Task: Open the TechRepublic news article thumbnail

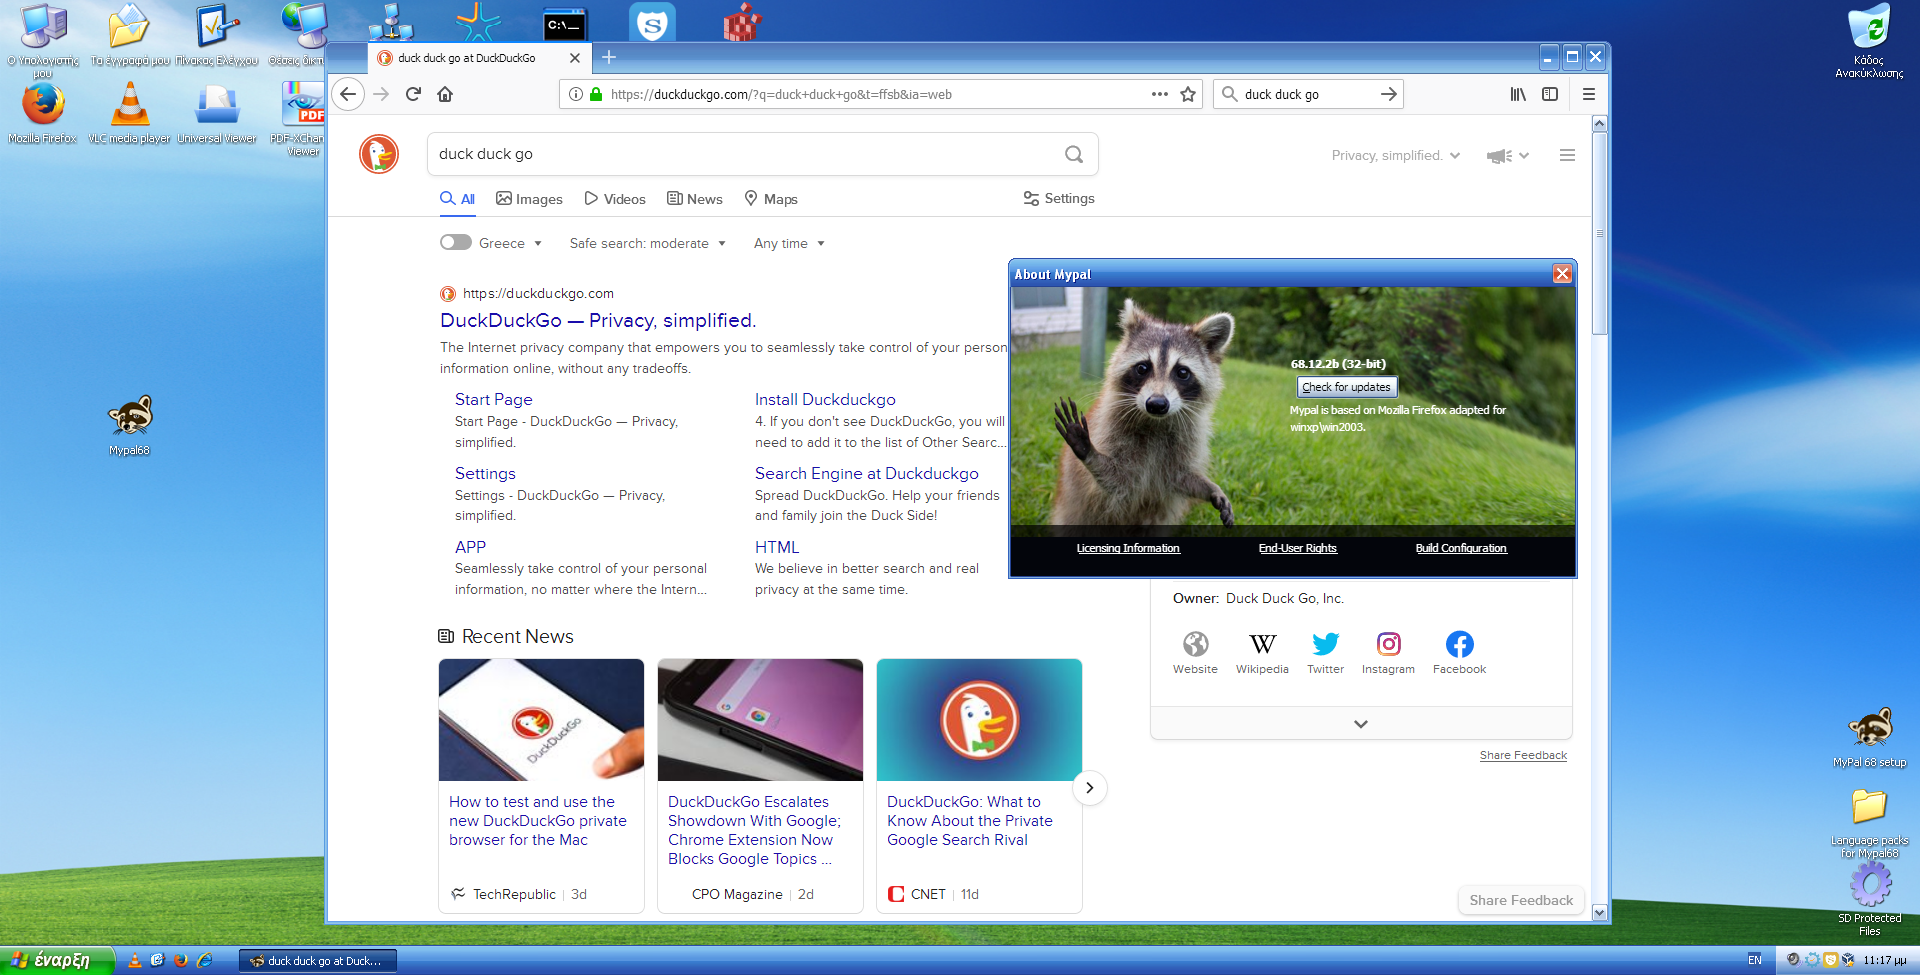Action: pyautogui.click(x=541, y=720)
